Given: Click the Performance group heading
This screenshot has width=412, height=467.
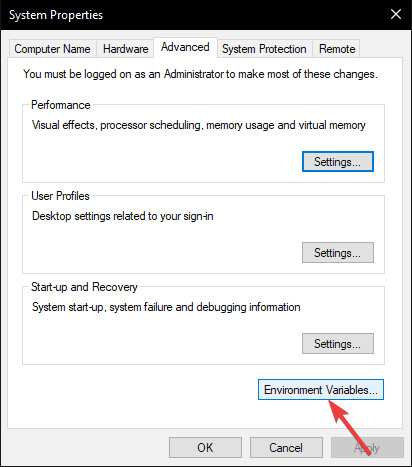Looking at the screenshot, I should coord(61,105).
